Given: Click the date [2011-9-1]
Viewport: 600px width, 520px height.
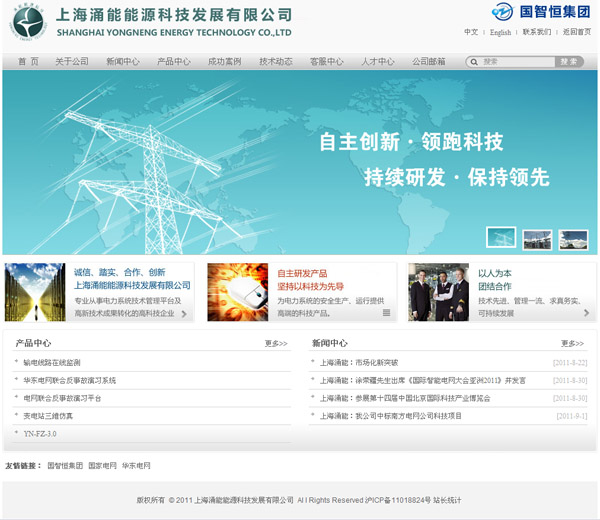Looking at the screenshot, I should [x=572, y=416].
